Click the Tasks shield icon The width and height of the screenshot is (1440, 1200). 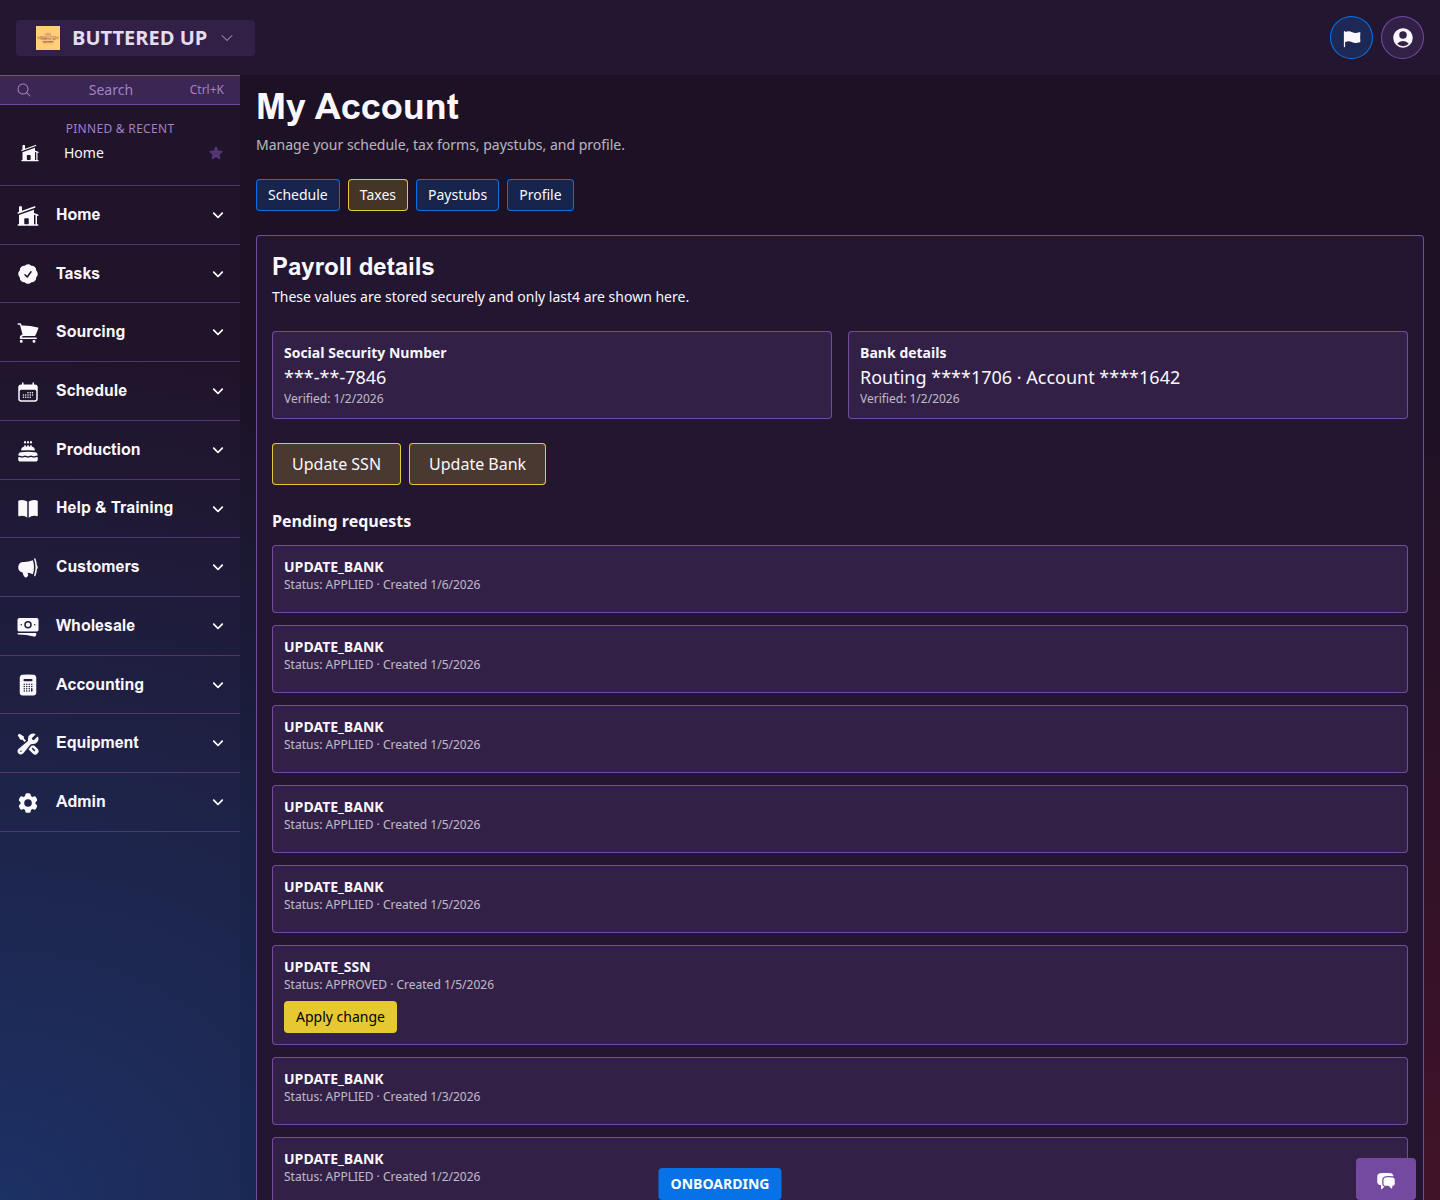click(x=27, y=273)
